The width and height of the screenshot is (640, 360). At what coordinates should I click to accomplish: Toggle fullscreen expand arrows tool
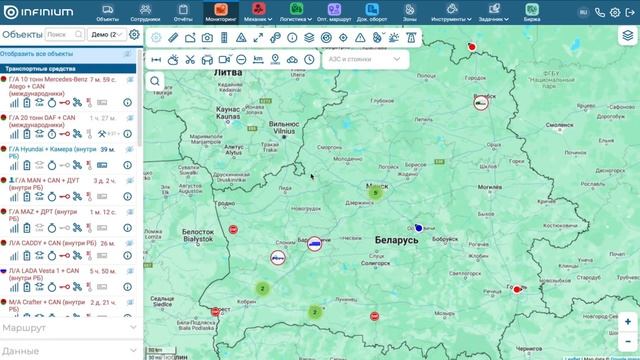click(x=258, y=38)
